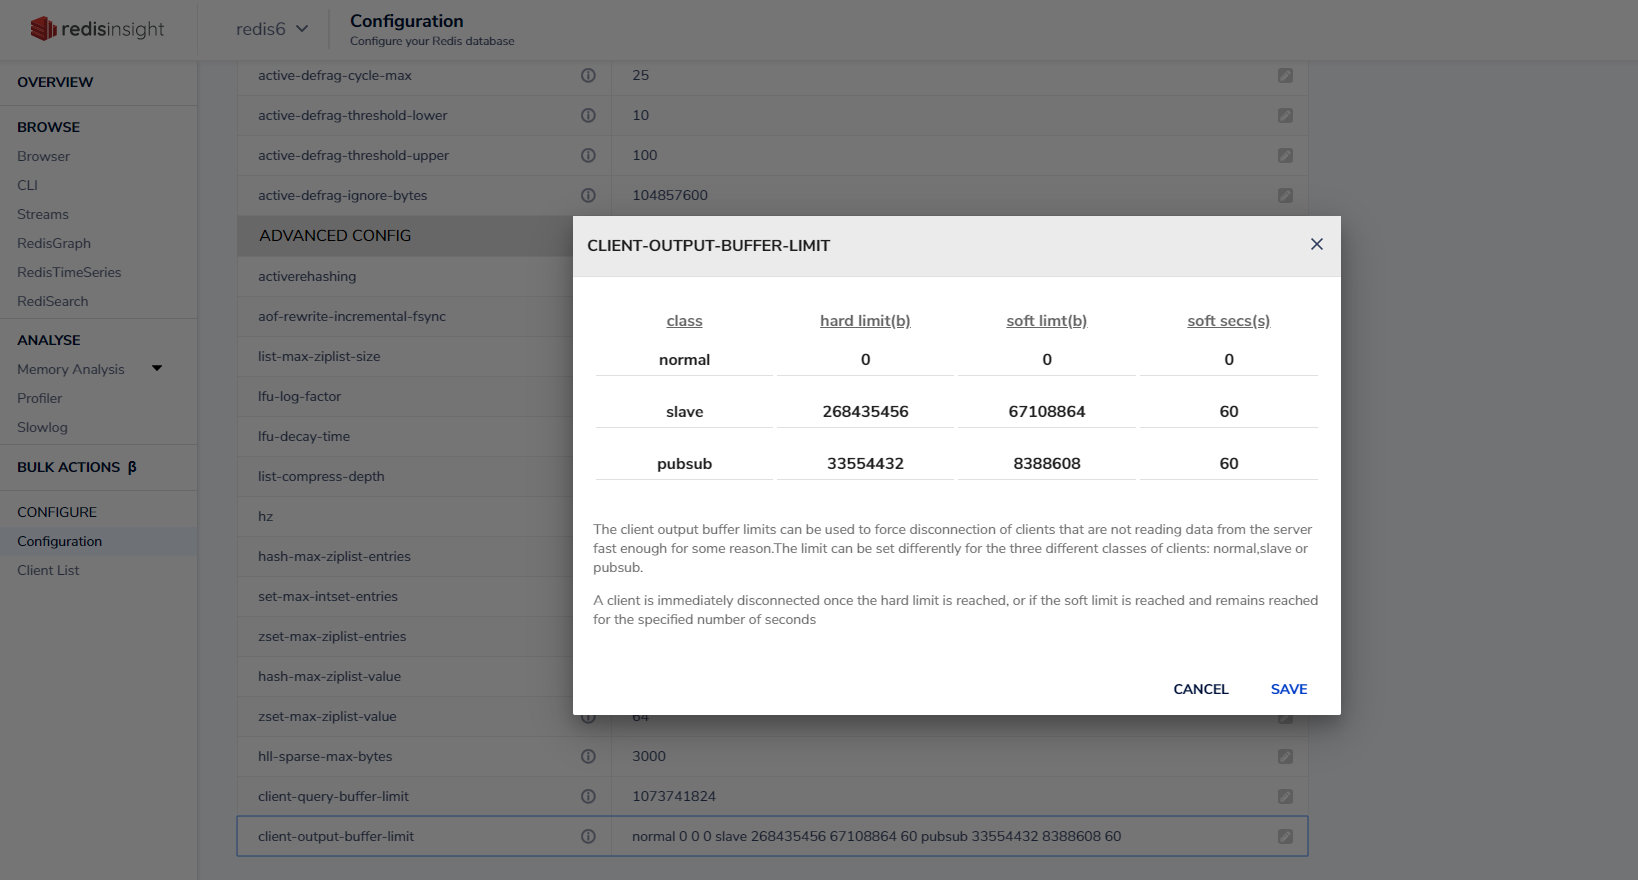This screenshot has height=880, width=1638.
Task: Select the zset-max-ziplist-entries row
Action: [x=405, y=636]
